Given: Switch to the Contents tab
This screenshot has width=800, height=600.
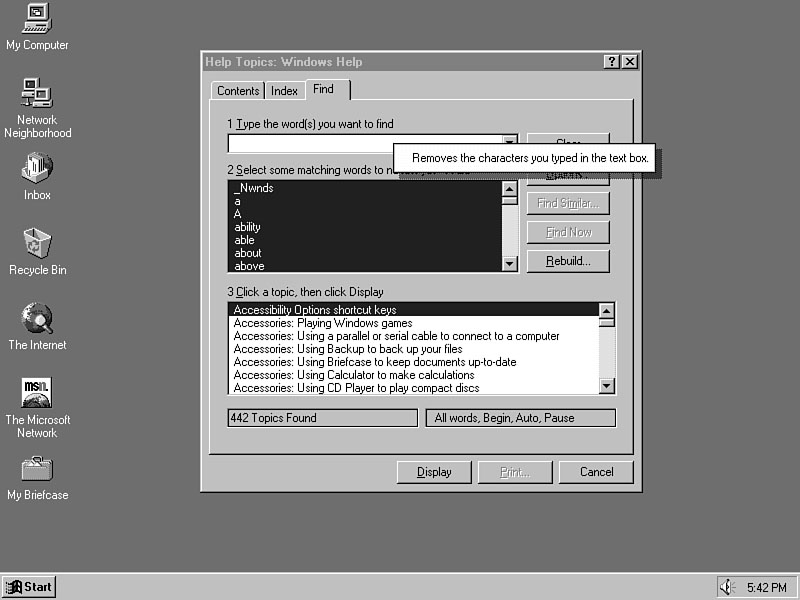Looking at the screenshot, I should [x=238, y=91].
